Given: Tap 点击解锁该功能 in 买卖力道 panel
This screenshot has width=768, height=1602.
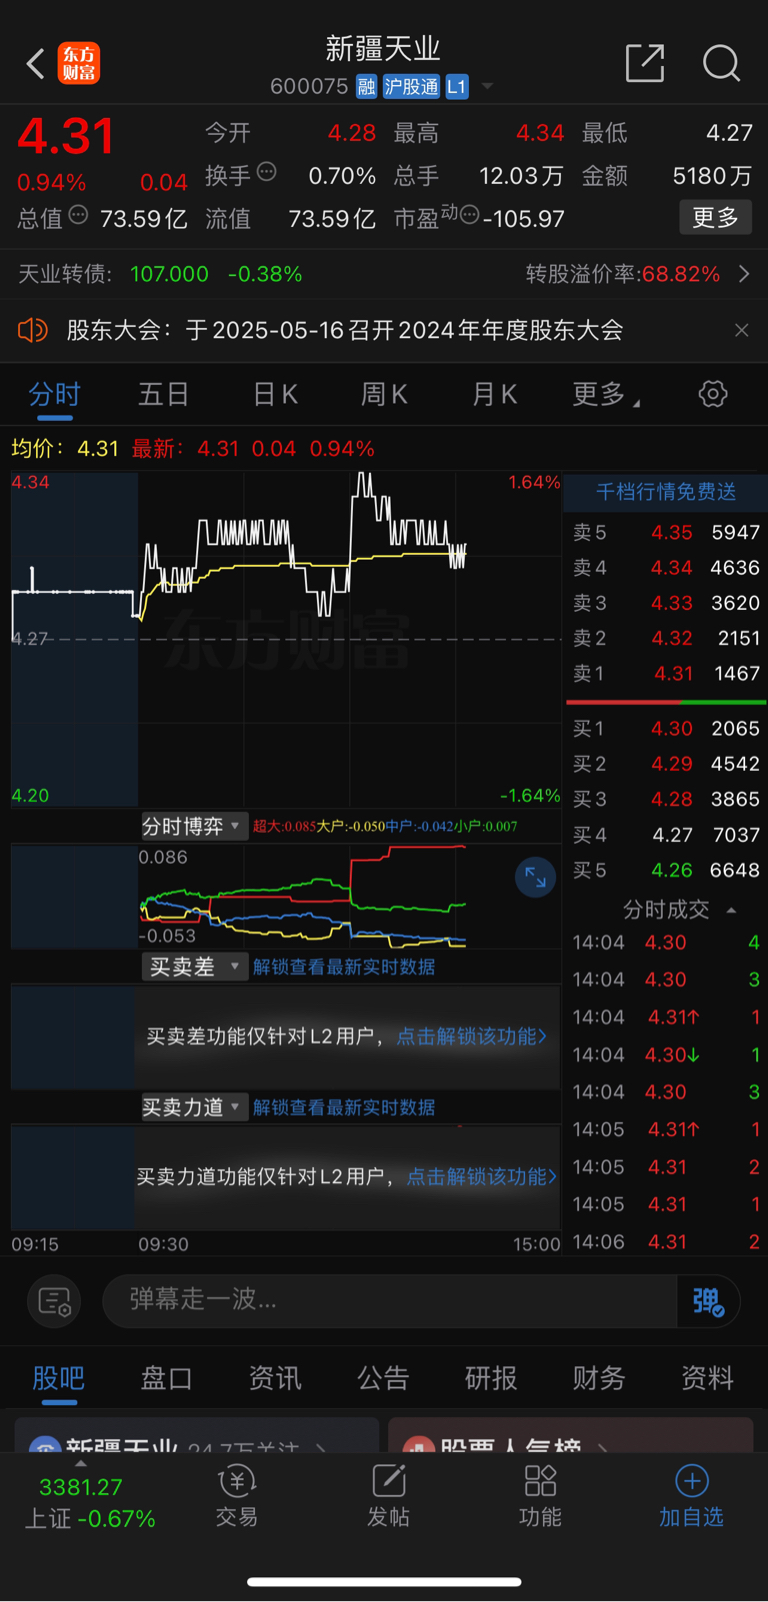Looking at the screenshot, I should pos(481,1177).
